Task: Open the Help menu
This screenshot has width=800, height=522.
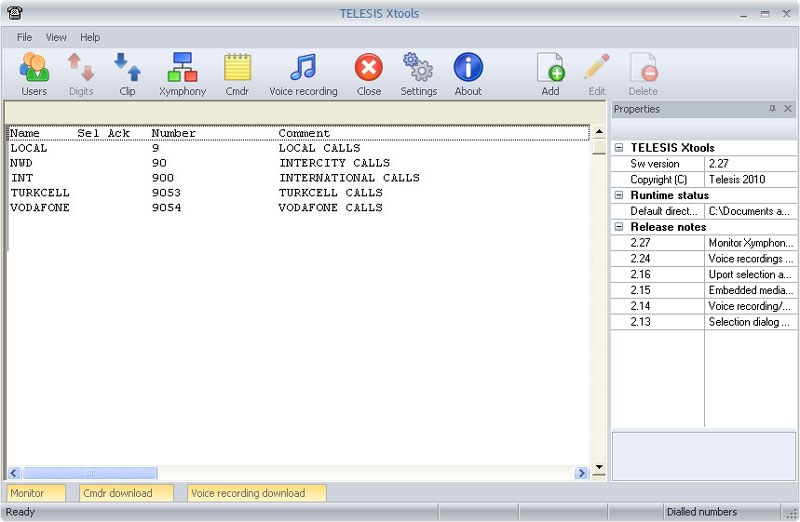Action: [x=90, y=37]
